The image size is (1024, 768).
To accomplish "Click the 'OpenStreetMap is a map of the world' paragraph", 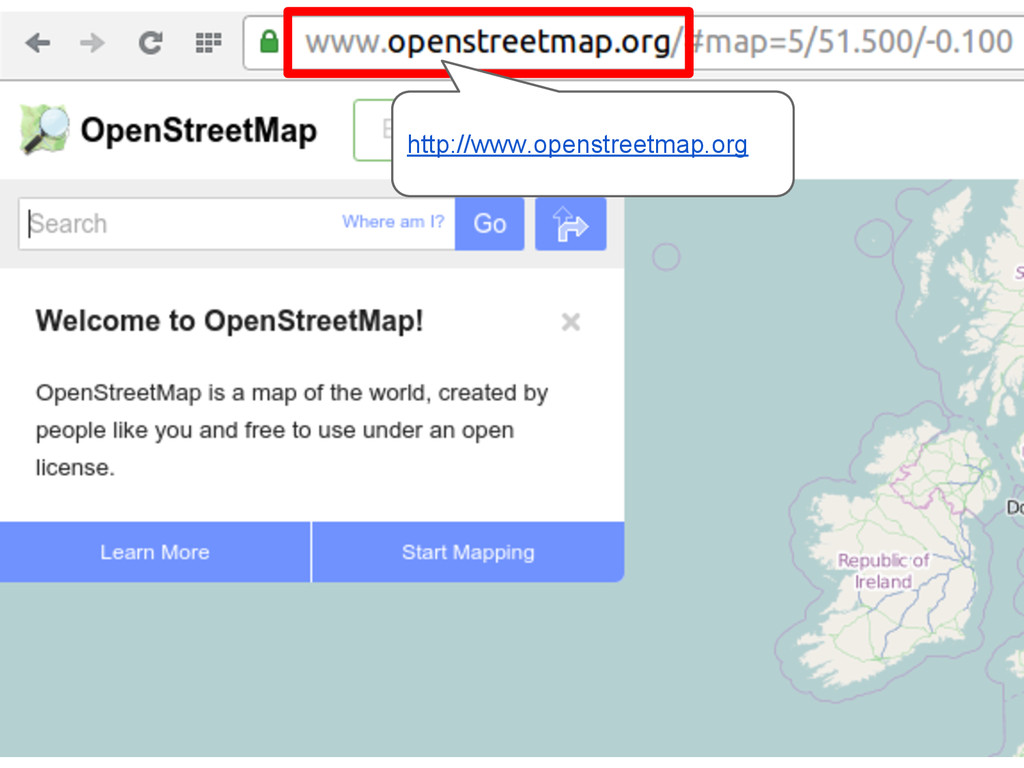I will 292,430.
